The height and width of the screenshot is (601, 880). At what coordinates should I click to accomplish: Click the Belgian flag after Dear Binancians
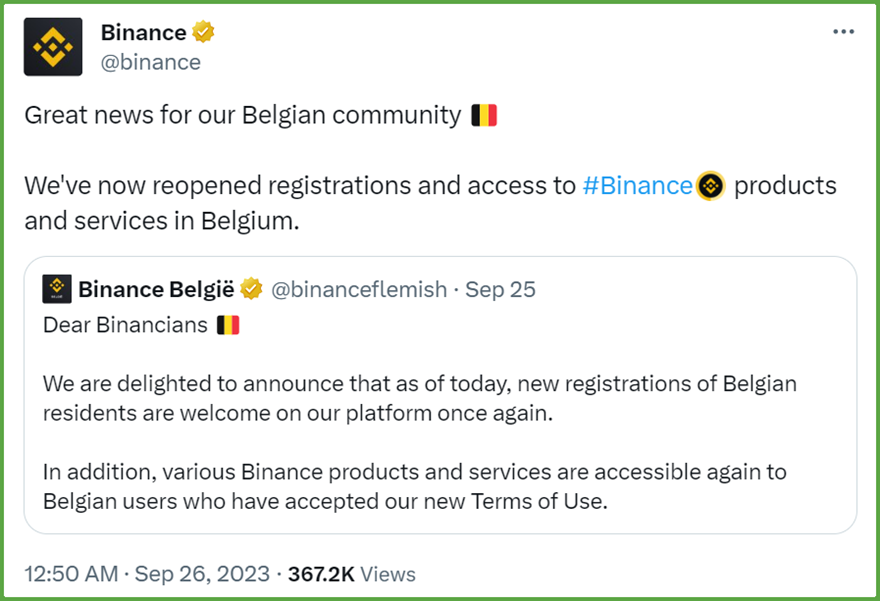coord(228,325)
